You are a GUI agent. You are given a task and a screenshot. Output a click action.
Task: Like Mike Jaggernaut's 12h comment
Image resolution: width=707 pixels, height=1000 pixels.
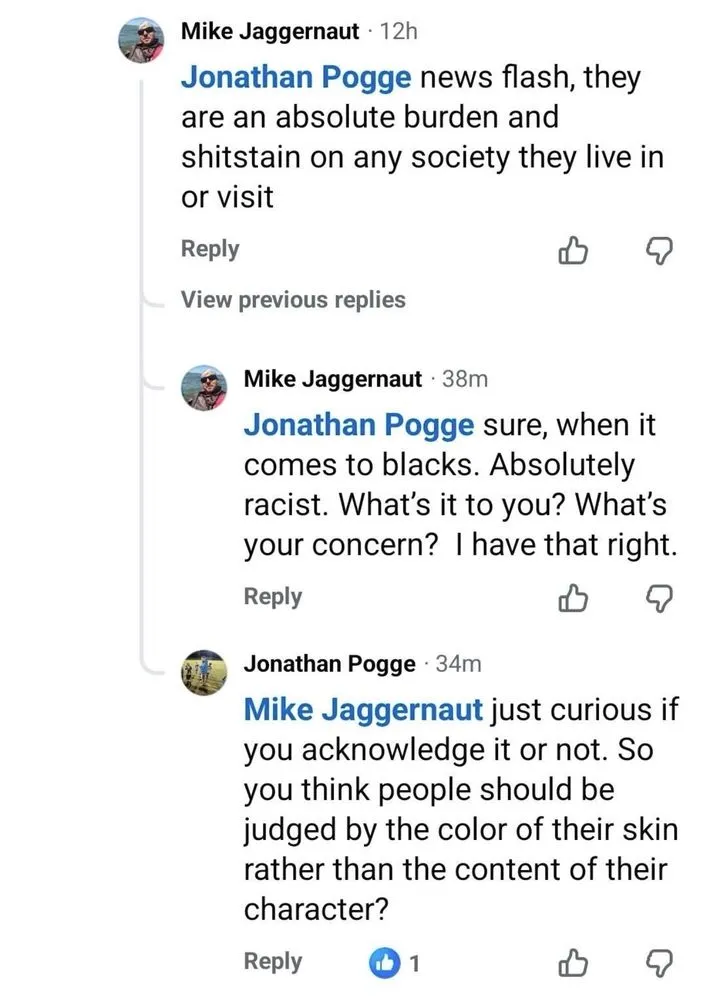[x=572, y=252]
